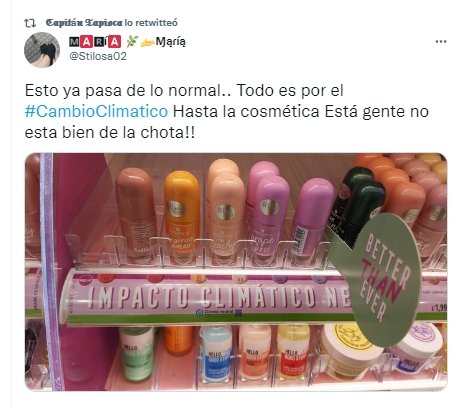Click the 'lo retwitteó' retweet label

coord(151,23)
